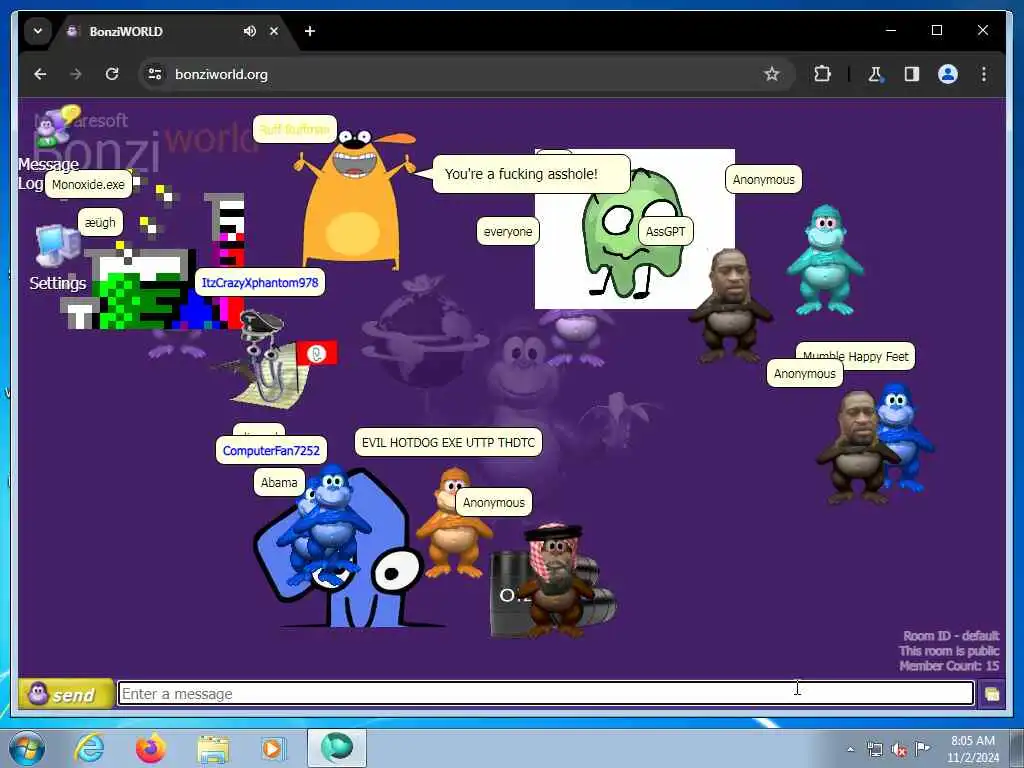This screenshot has width=1024, height=768.
Task: Reload the bonziworld.org page
Action: click(x=112, y=74)
